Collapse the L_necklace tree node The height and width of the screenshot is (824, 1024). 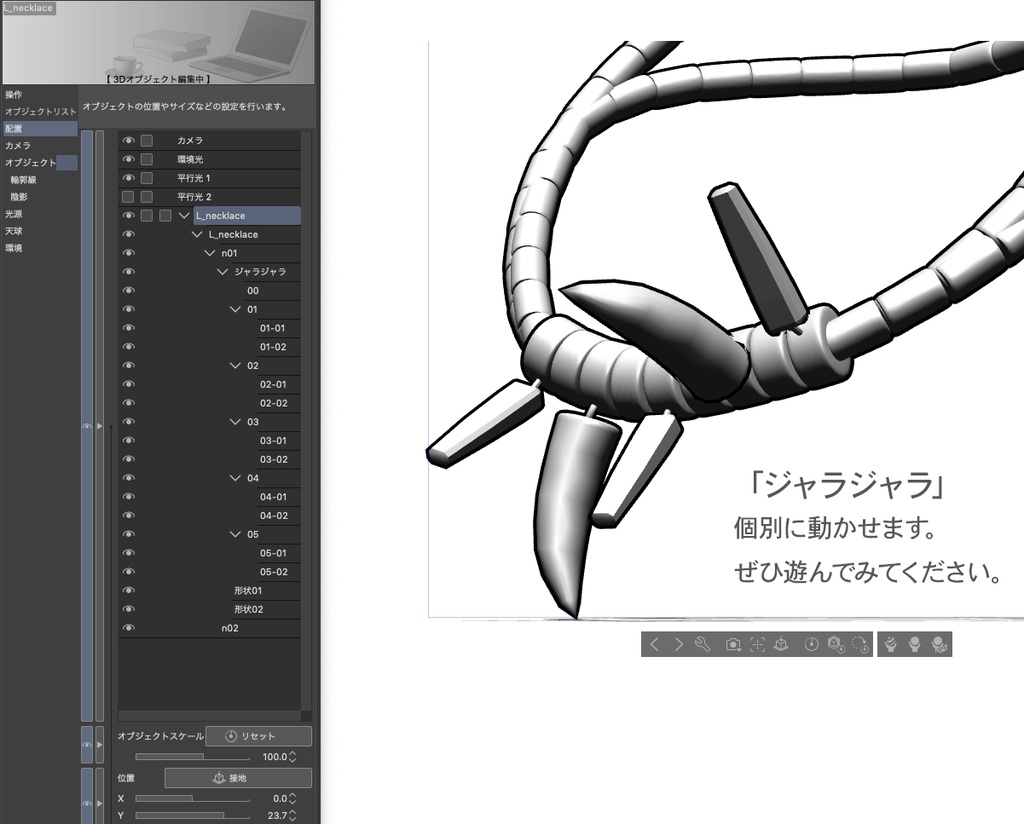click(x=184, y=215)
